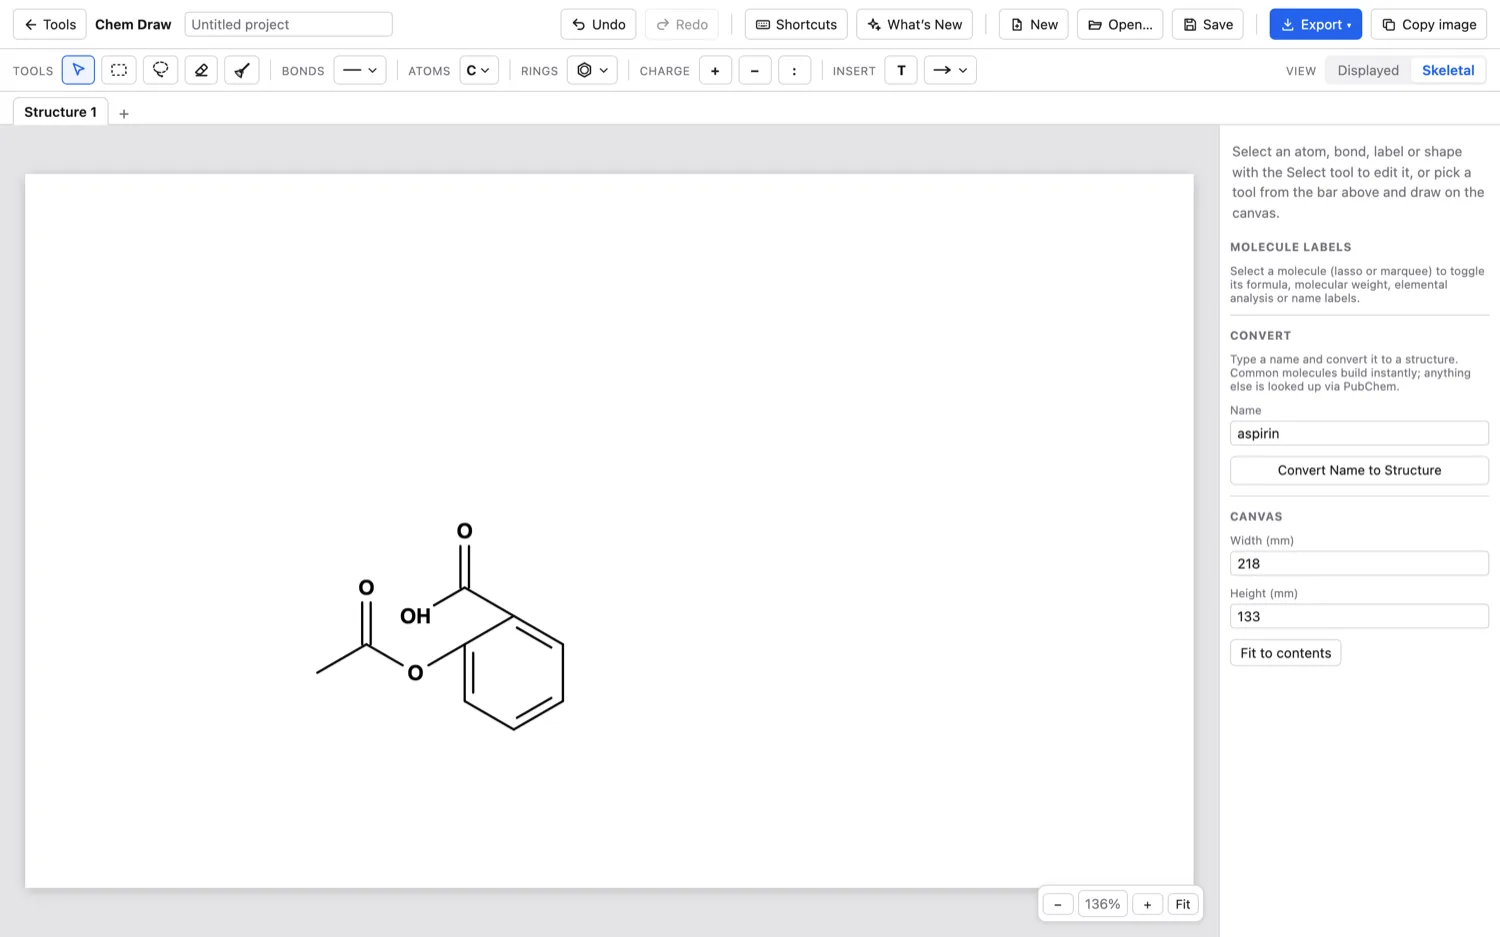
Task: Pick the lasso selection tool
Action: coord(160,70)
